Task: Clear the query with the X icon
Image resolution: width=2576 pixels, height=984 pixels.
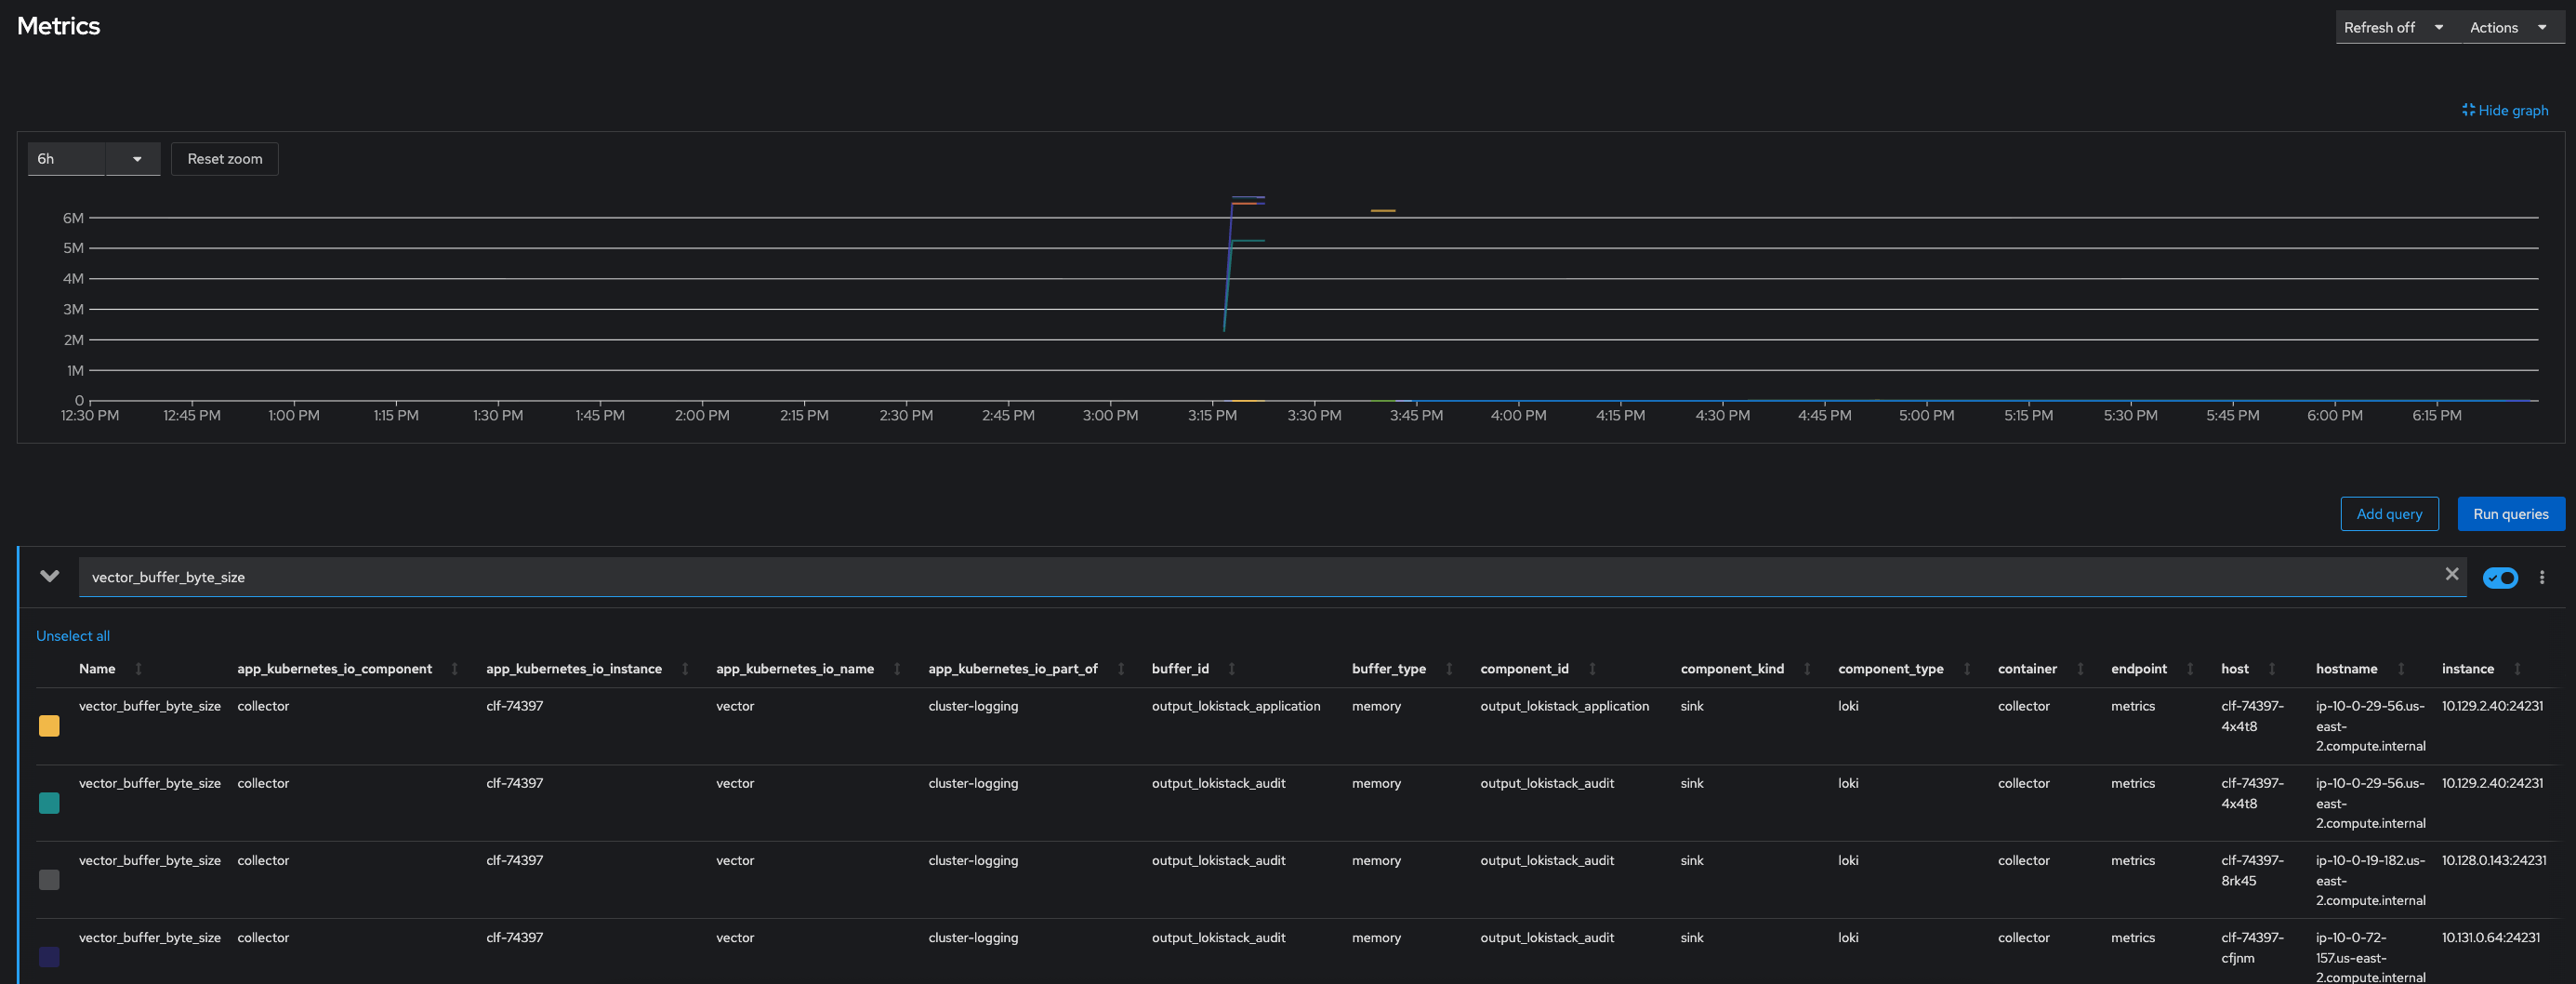Action: 2451,574
